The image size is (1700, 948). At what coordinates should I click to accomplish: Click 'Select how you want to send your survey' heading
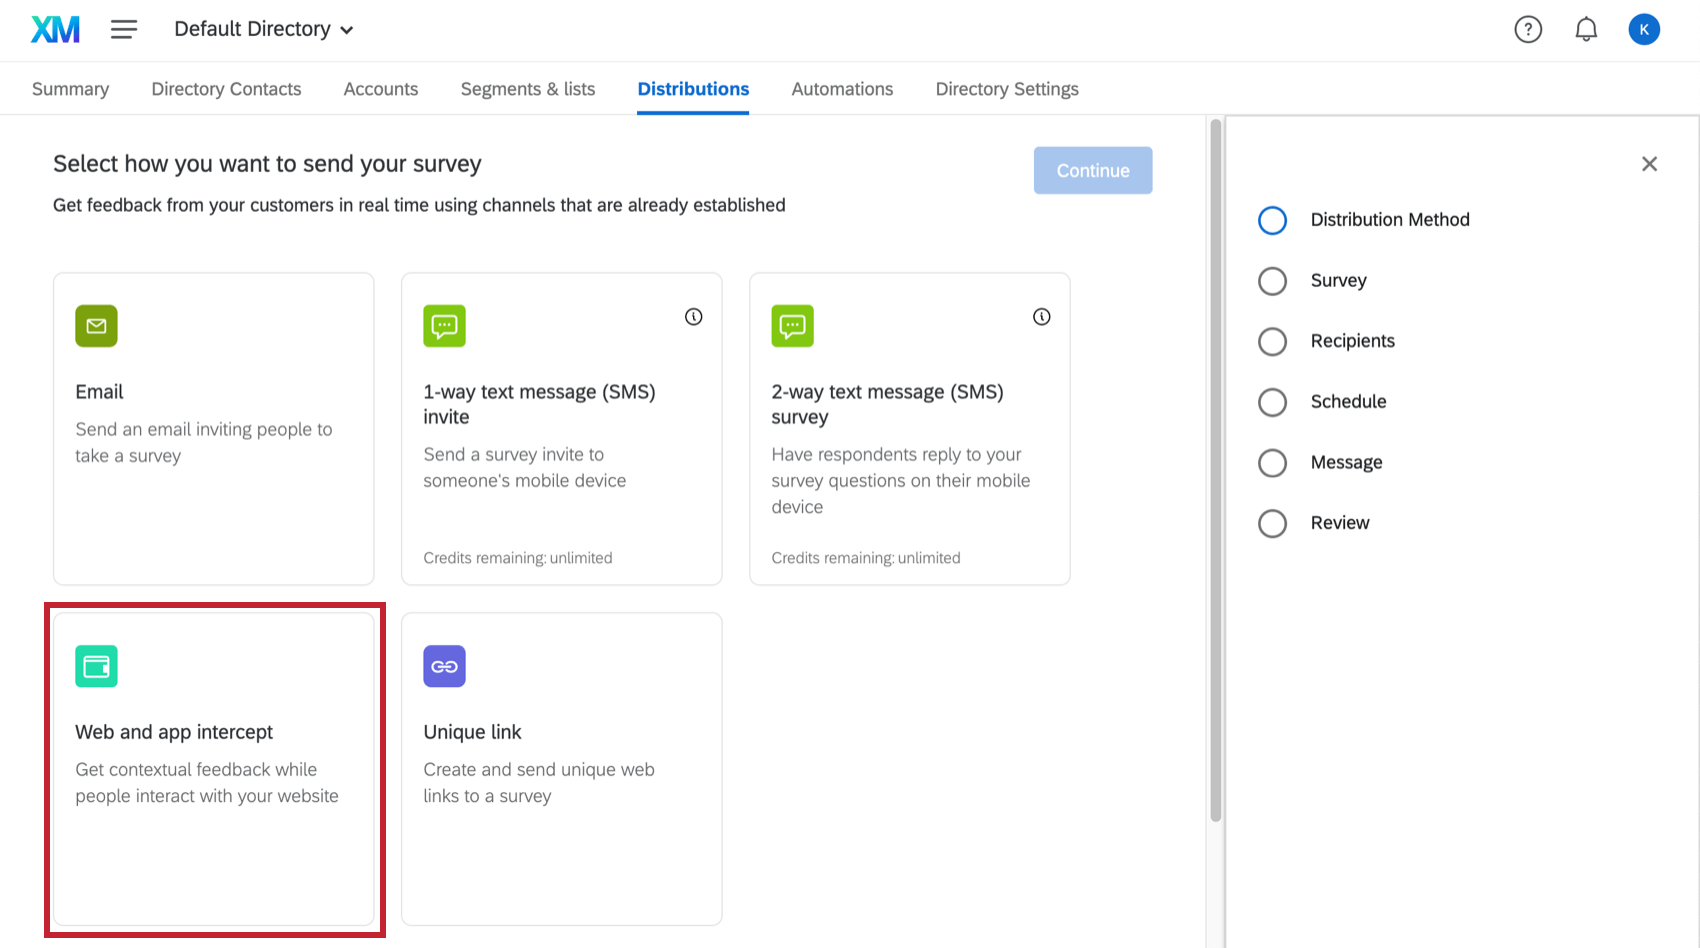tap(267, 164)
